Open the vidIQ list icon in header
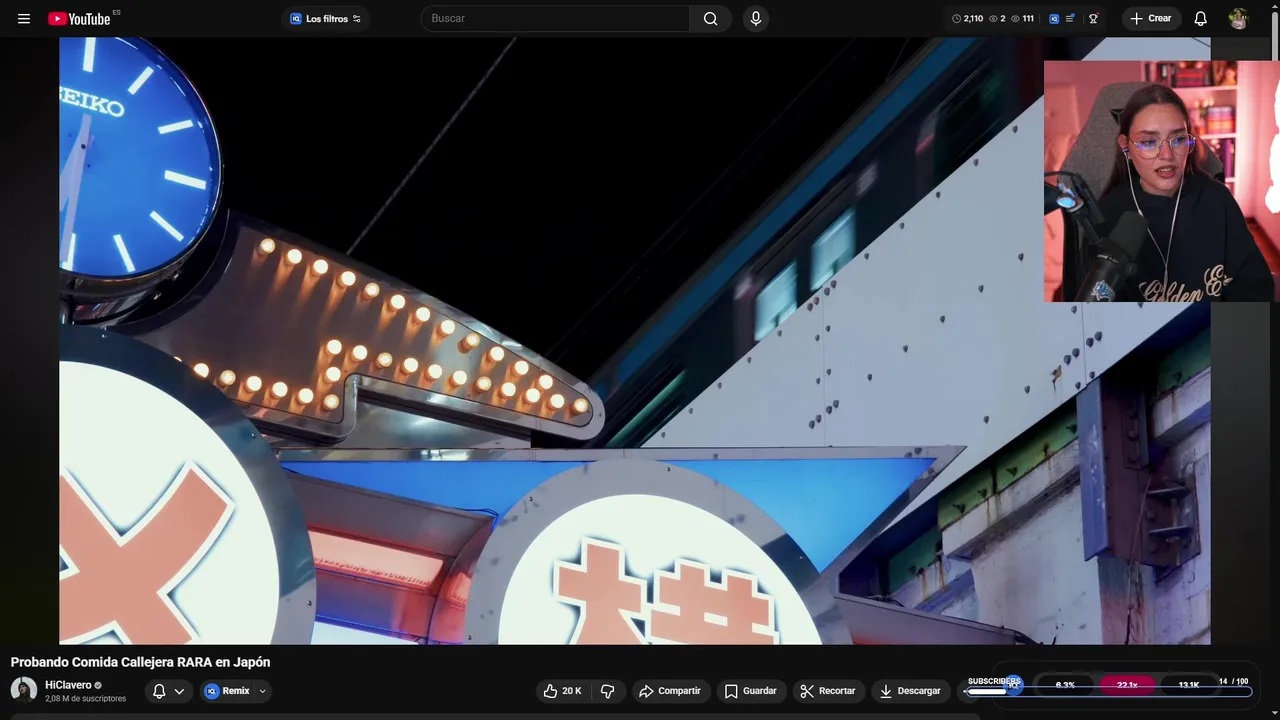Screen dimensions: 1280x720 1070,19
